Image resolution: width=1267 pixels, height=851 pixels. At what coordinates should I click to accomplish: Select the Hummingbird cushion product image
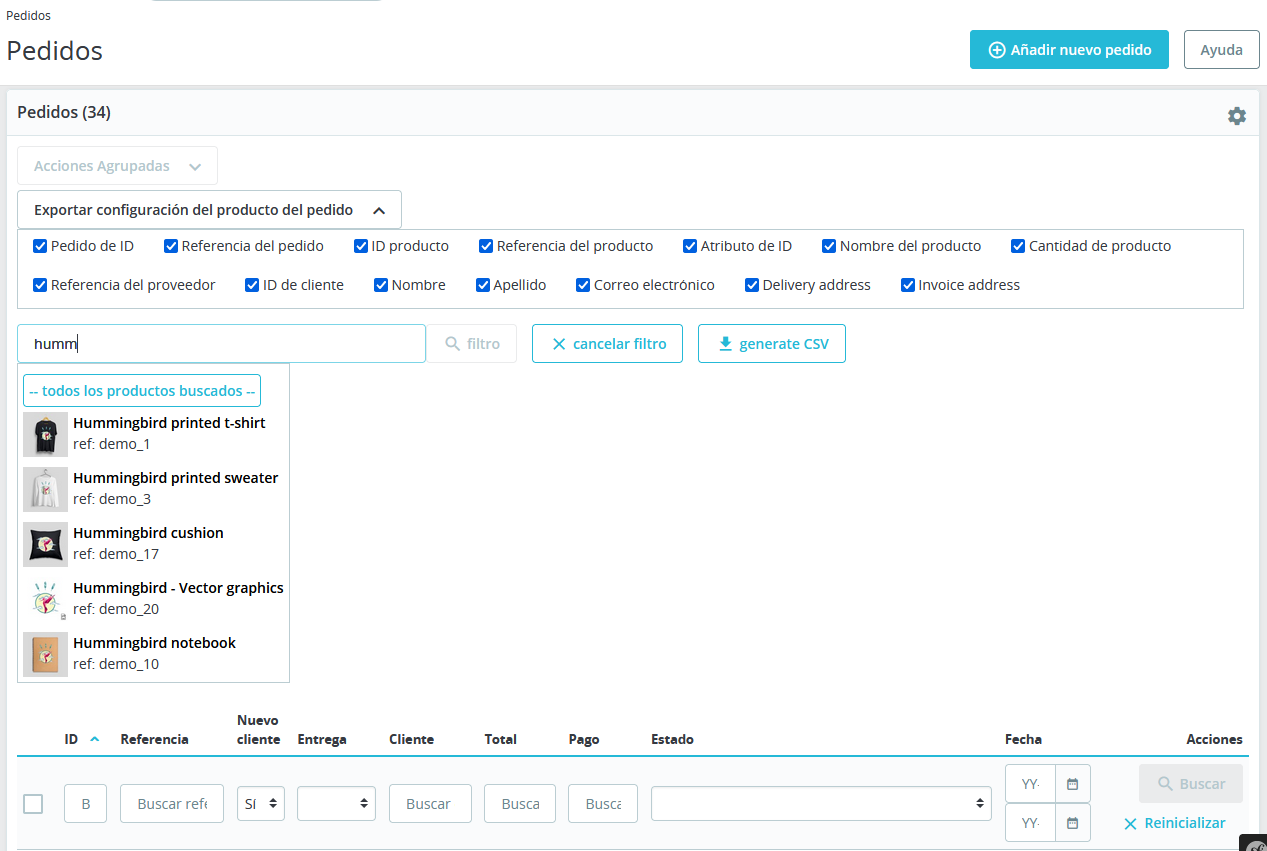pos(45,544)
